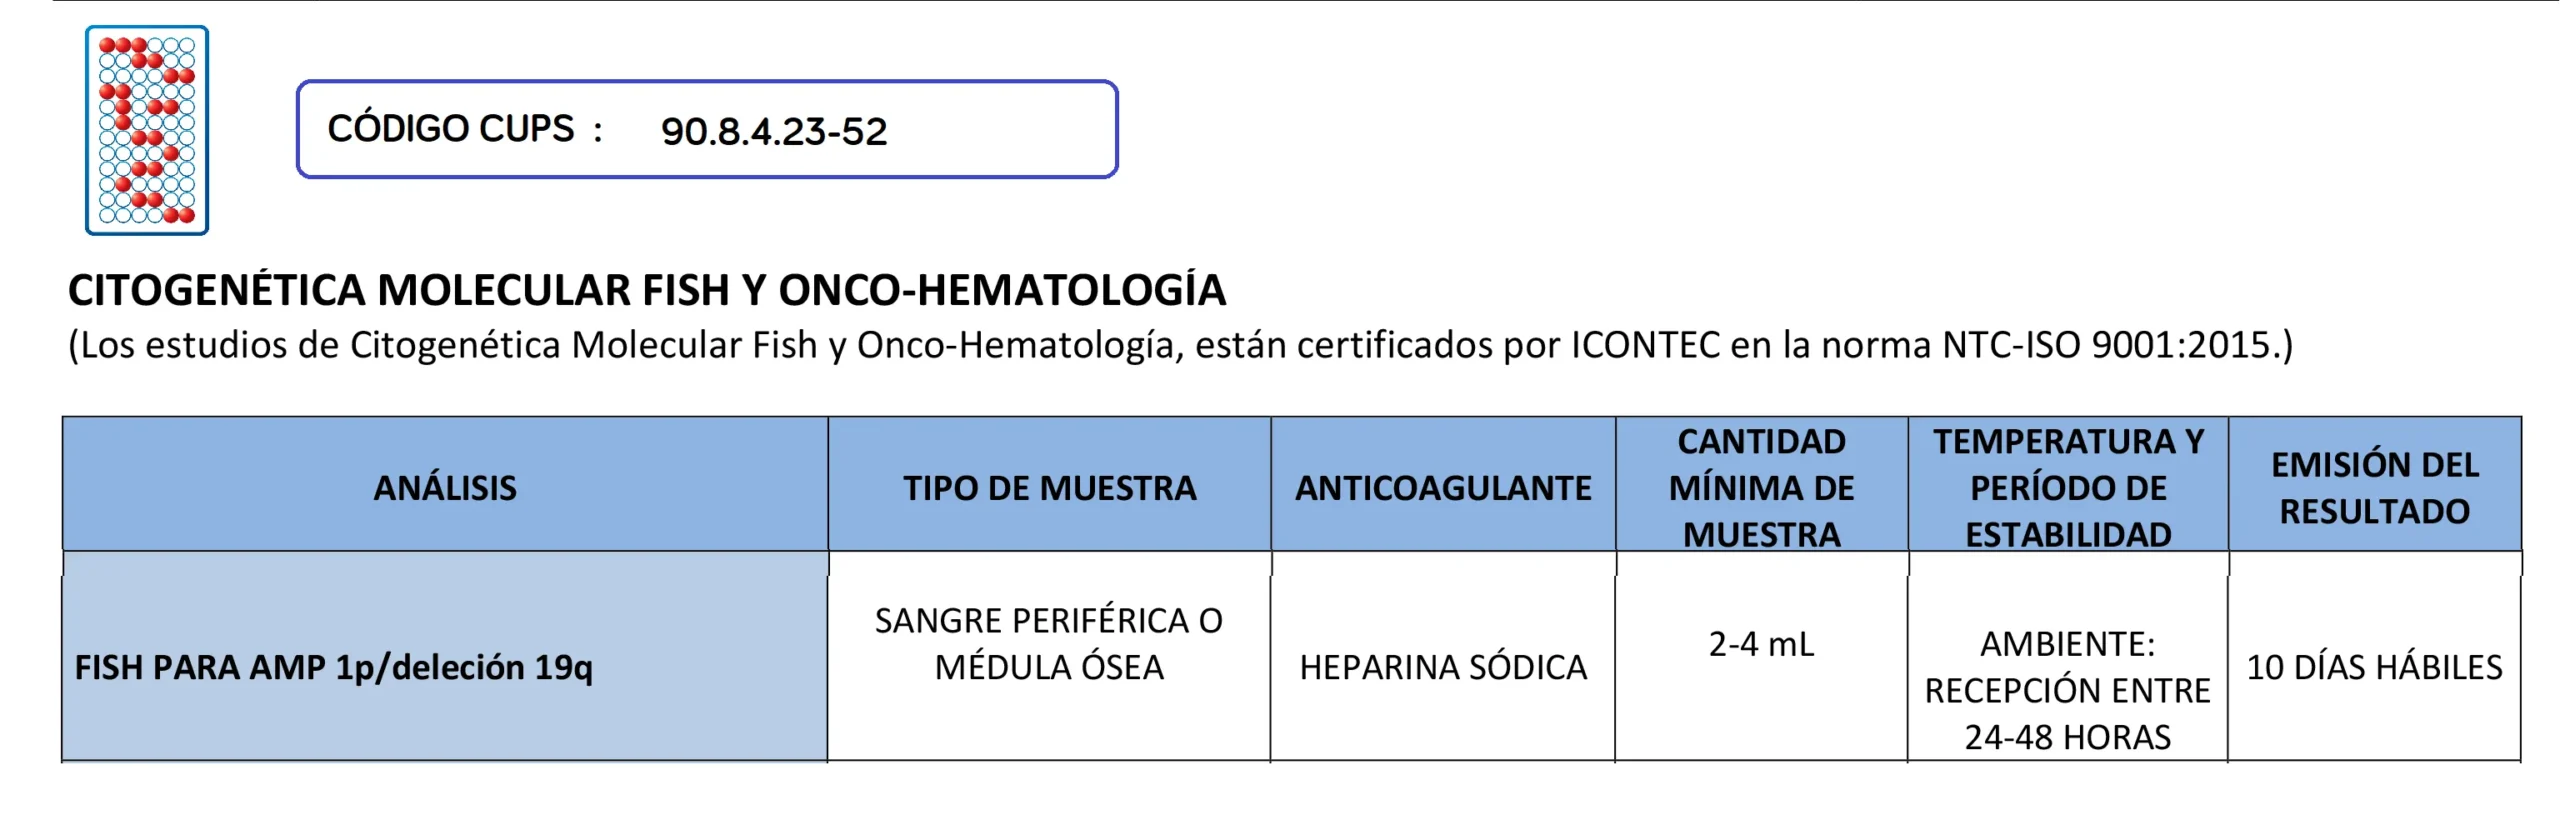Select the 10 DÍAS HÁBILES cell
The image size is (2560, 820).
coord(2374,667)
